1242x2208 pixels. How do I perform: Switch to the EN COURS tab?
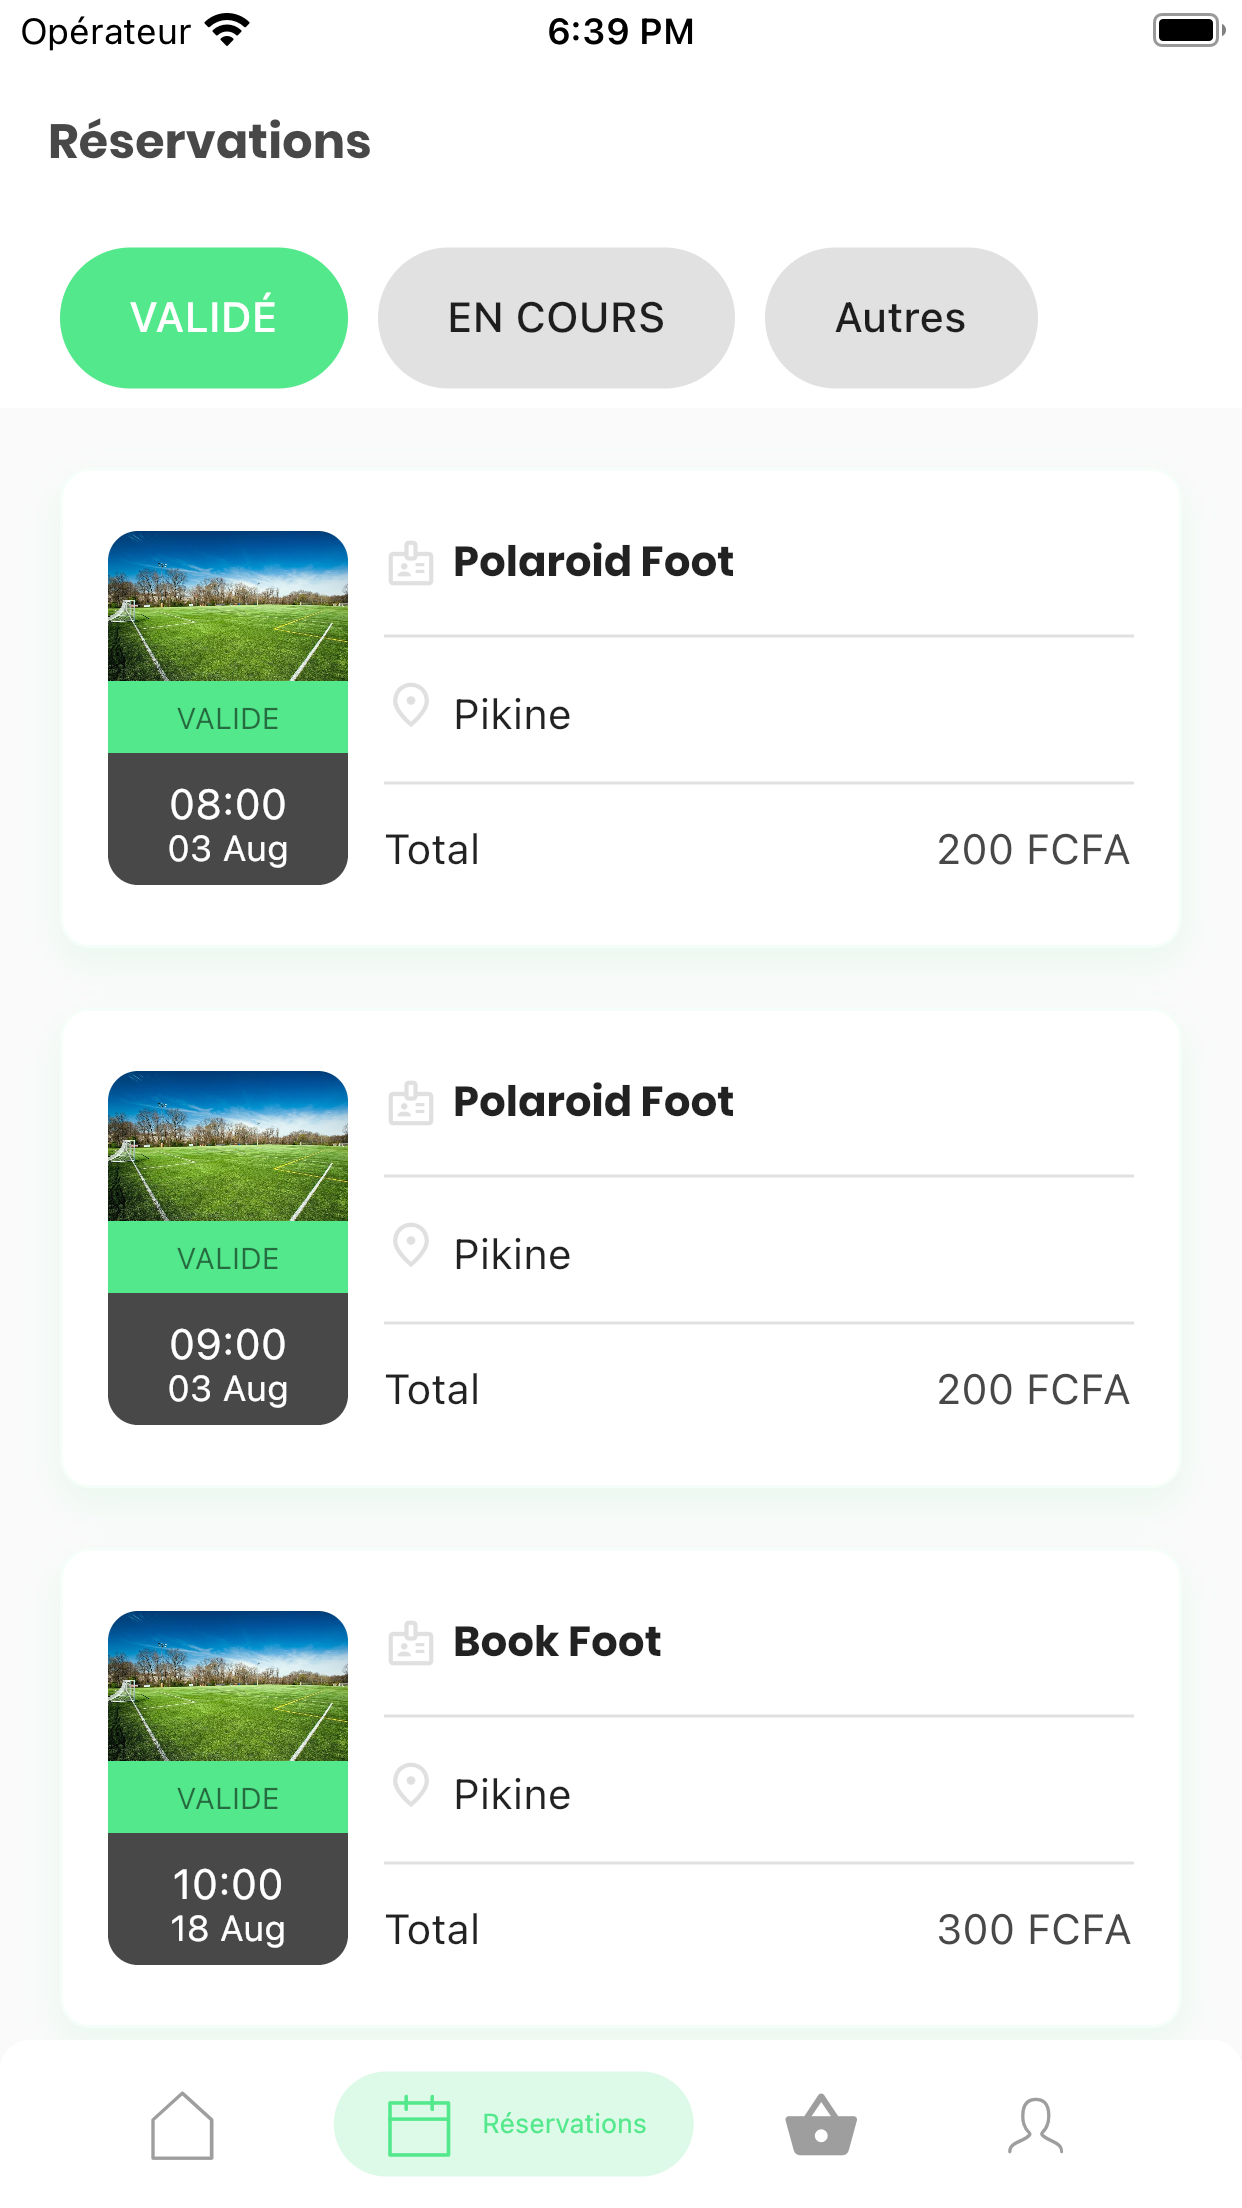point(556,318)
